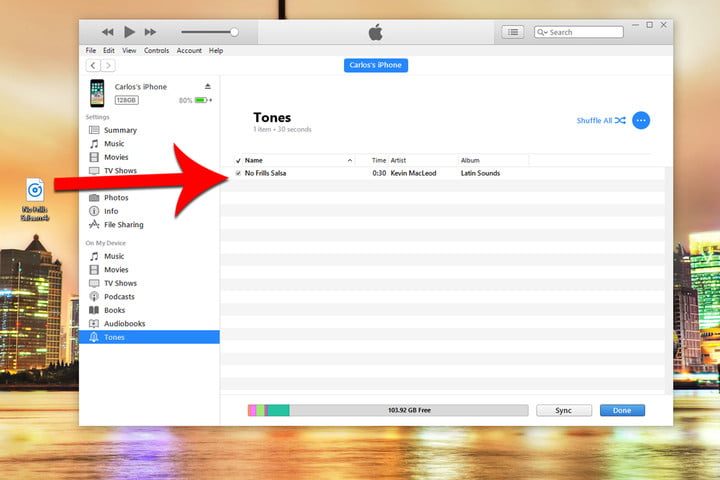Click the fast-forward next track icon
720x480 pixels.
(x=151, y=32)
